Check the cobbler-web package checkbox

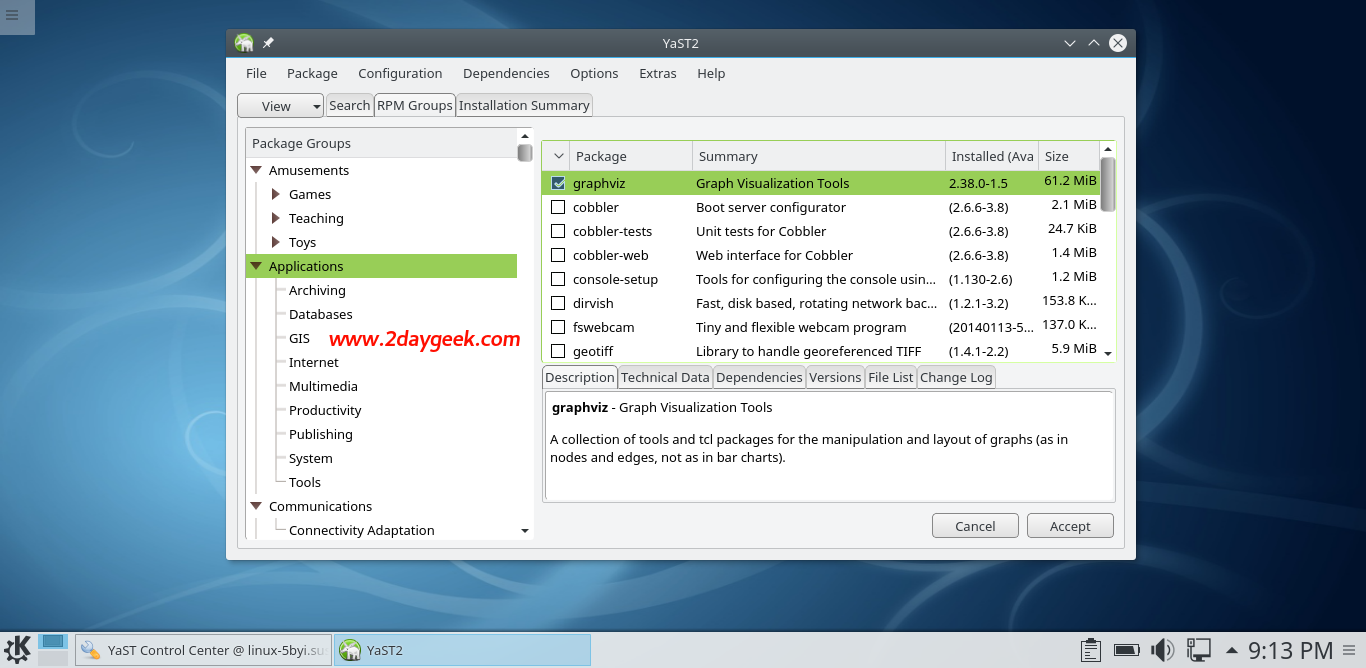(558, 255)
